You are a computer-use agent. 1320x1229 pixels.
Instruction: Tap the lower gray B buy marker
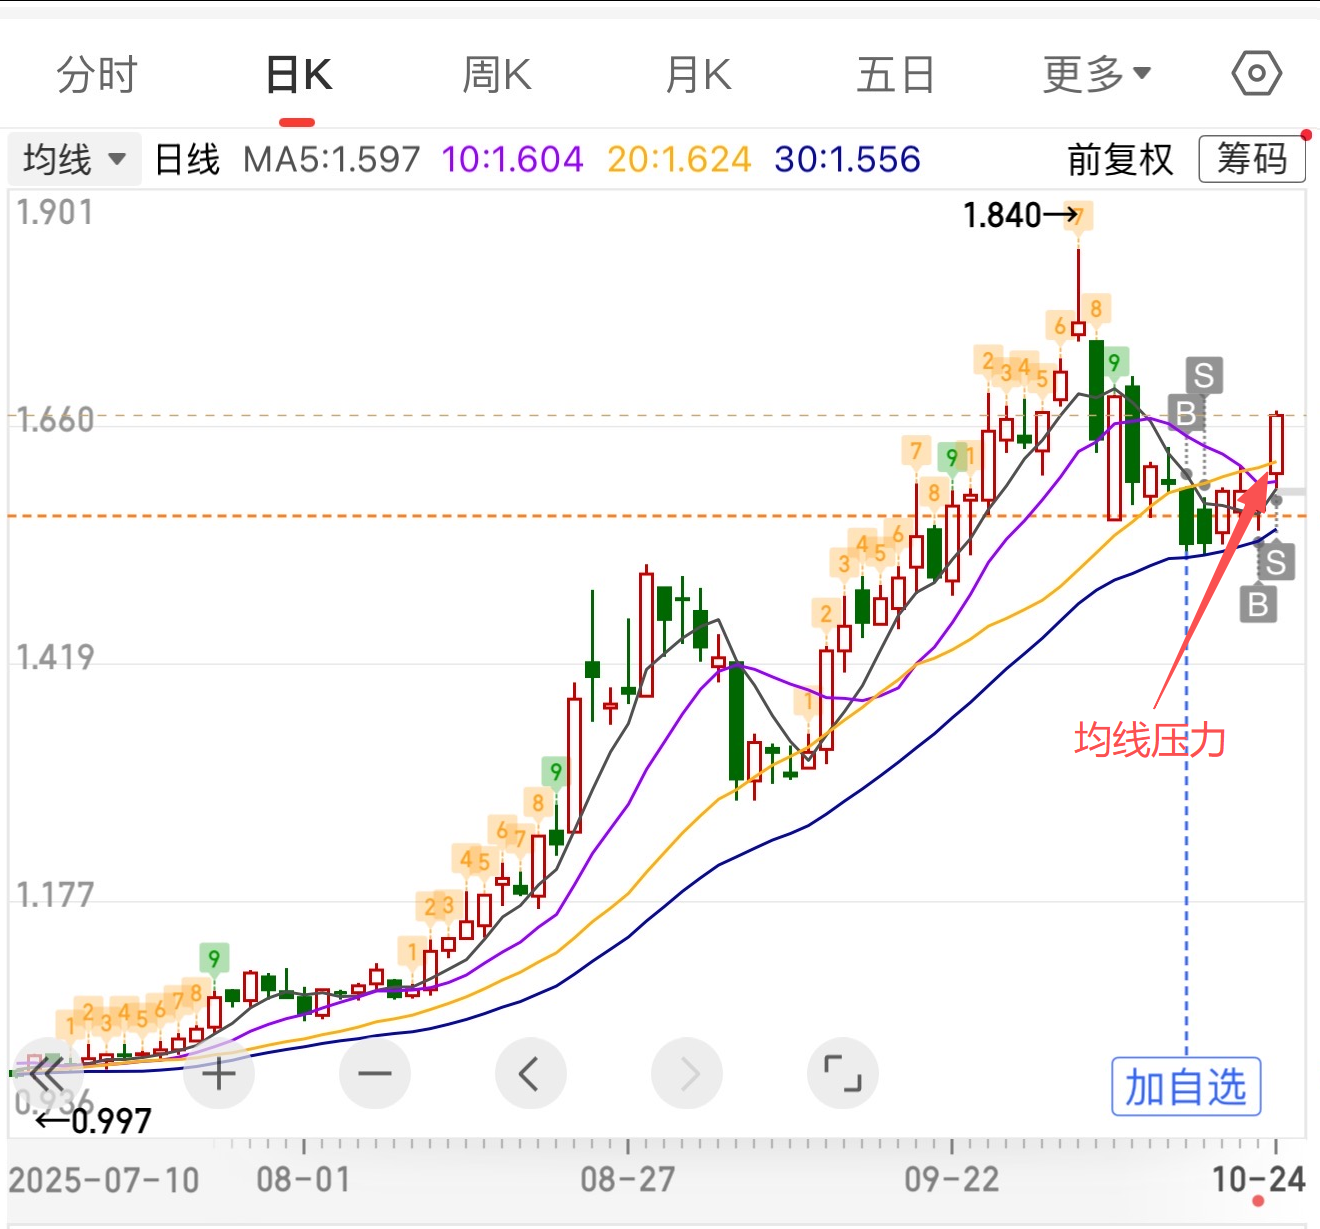point(1258,604)
